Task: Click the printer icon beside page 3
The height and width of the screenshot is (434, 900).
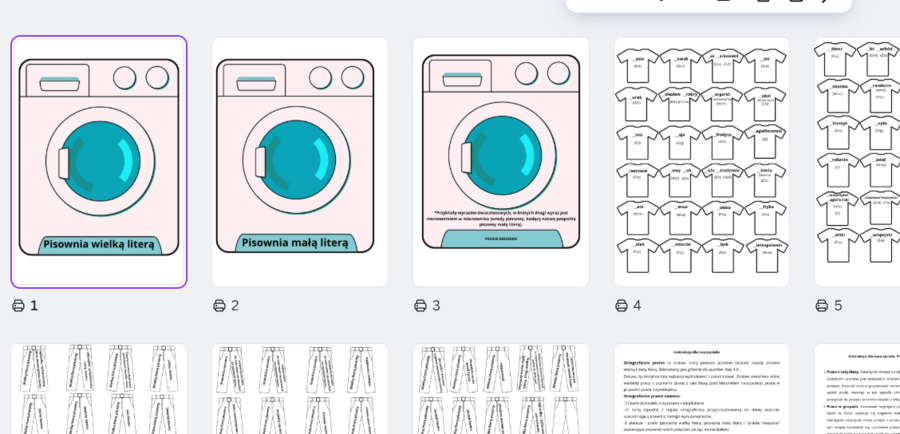Action: pos(421,305)
